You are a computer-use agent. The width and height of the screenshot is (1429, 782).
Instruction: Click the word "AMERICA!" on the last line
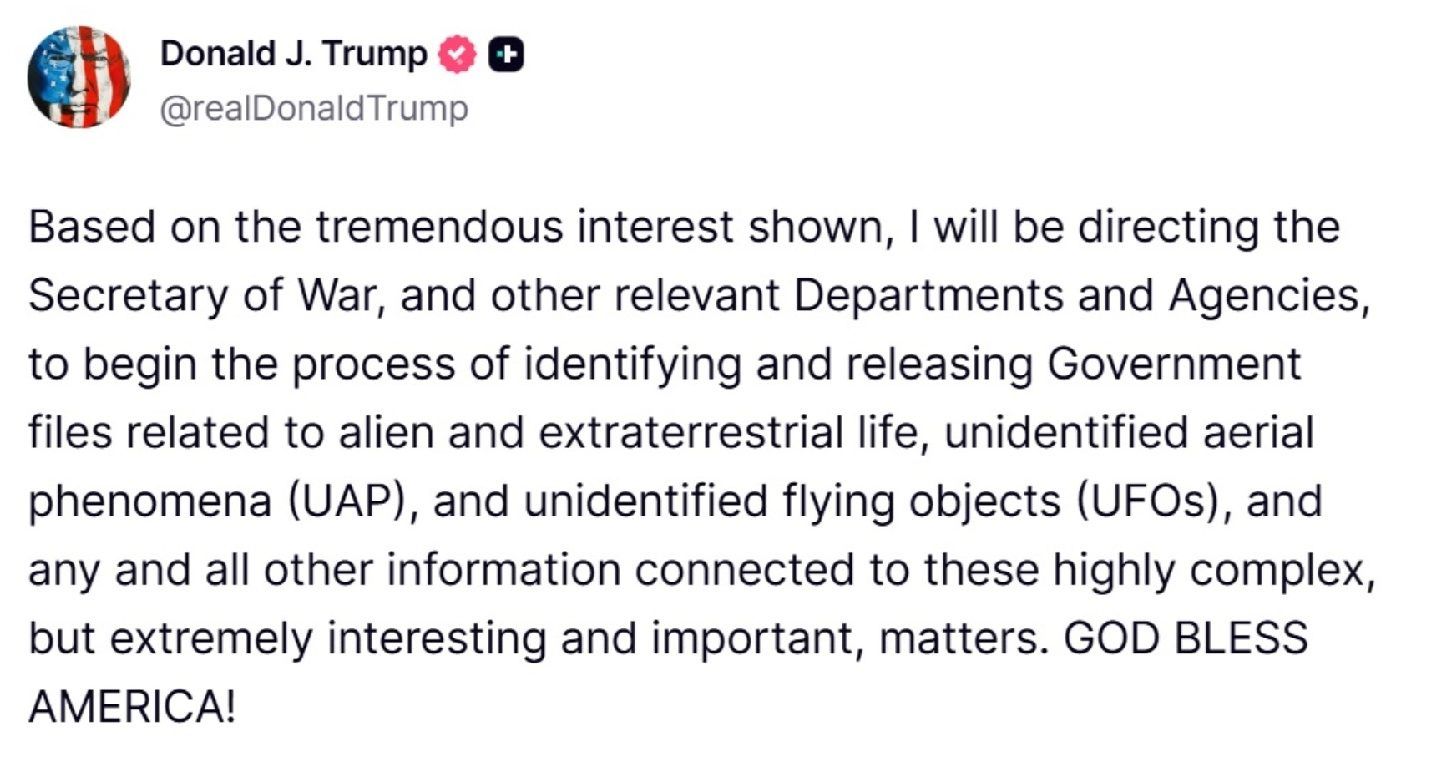[x=133, y=707]
